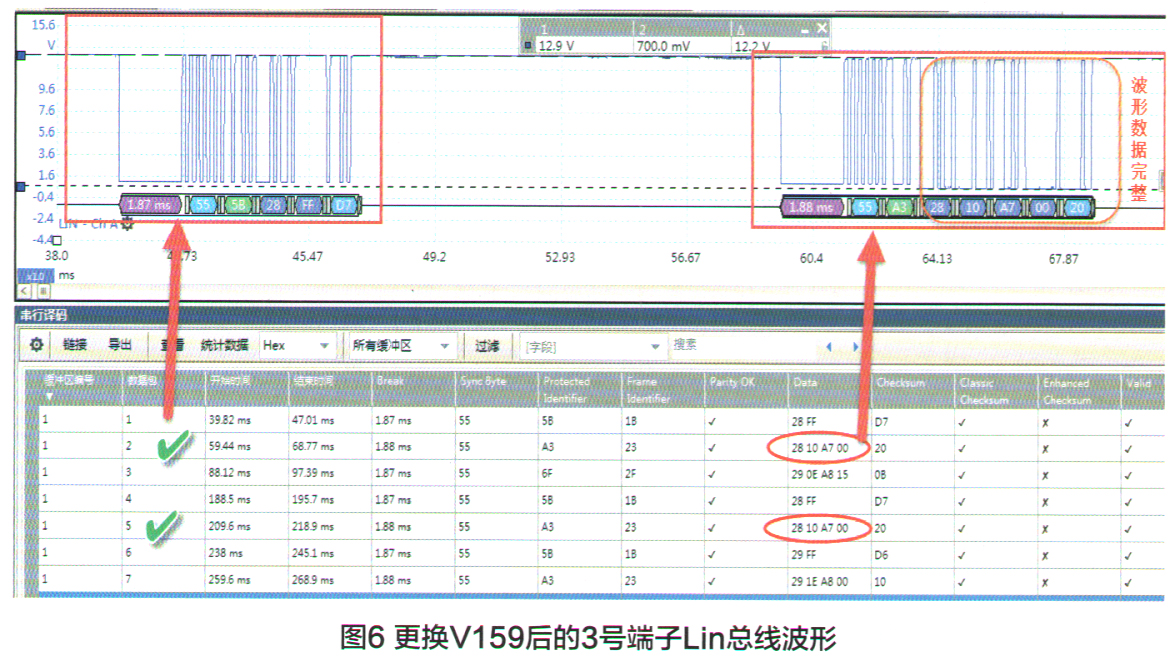Click the left scroll arrow below the waveform
This screenshot has height=660, width=1173.
pos(22,291)
